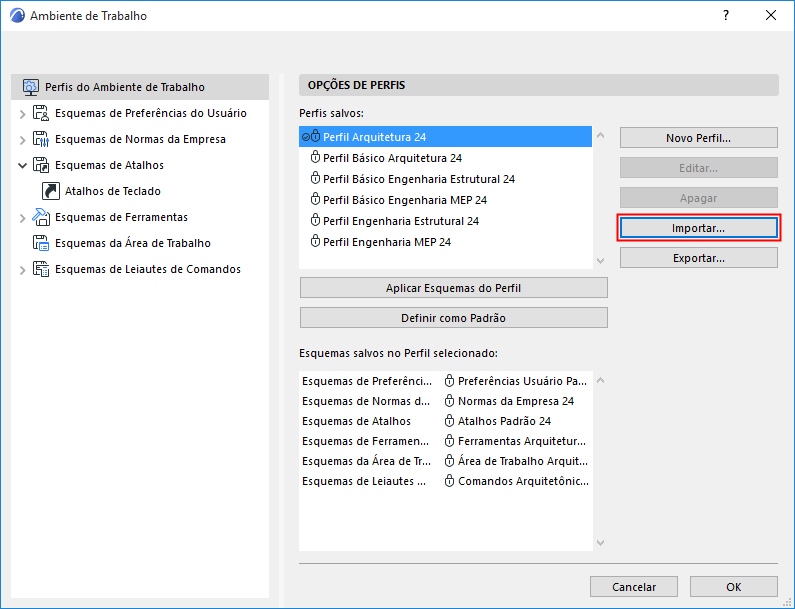Screen dimensions: 795x609
Task: Click up arrow of saved profiles scrollbar
Action: [x=601, y=135]
